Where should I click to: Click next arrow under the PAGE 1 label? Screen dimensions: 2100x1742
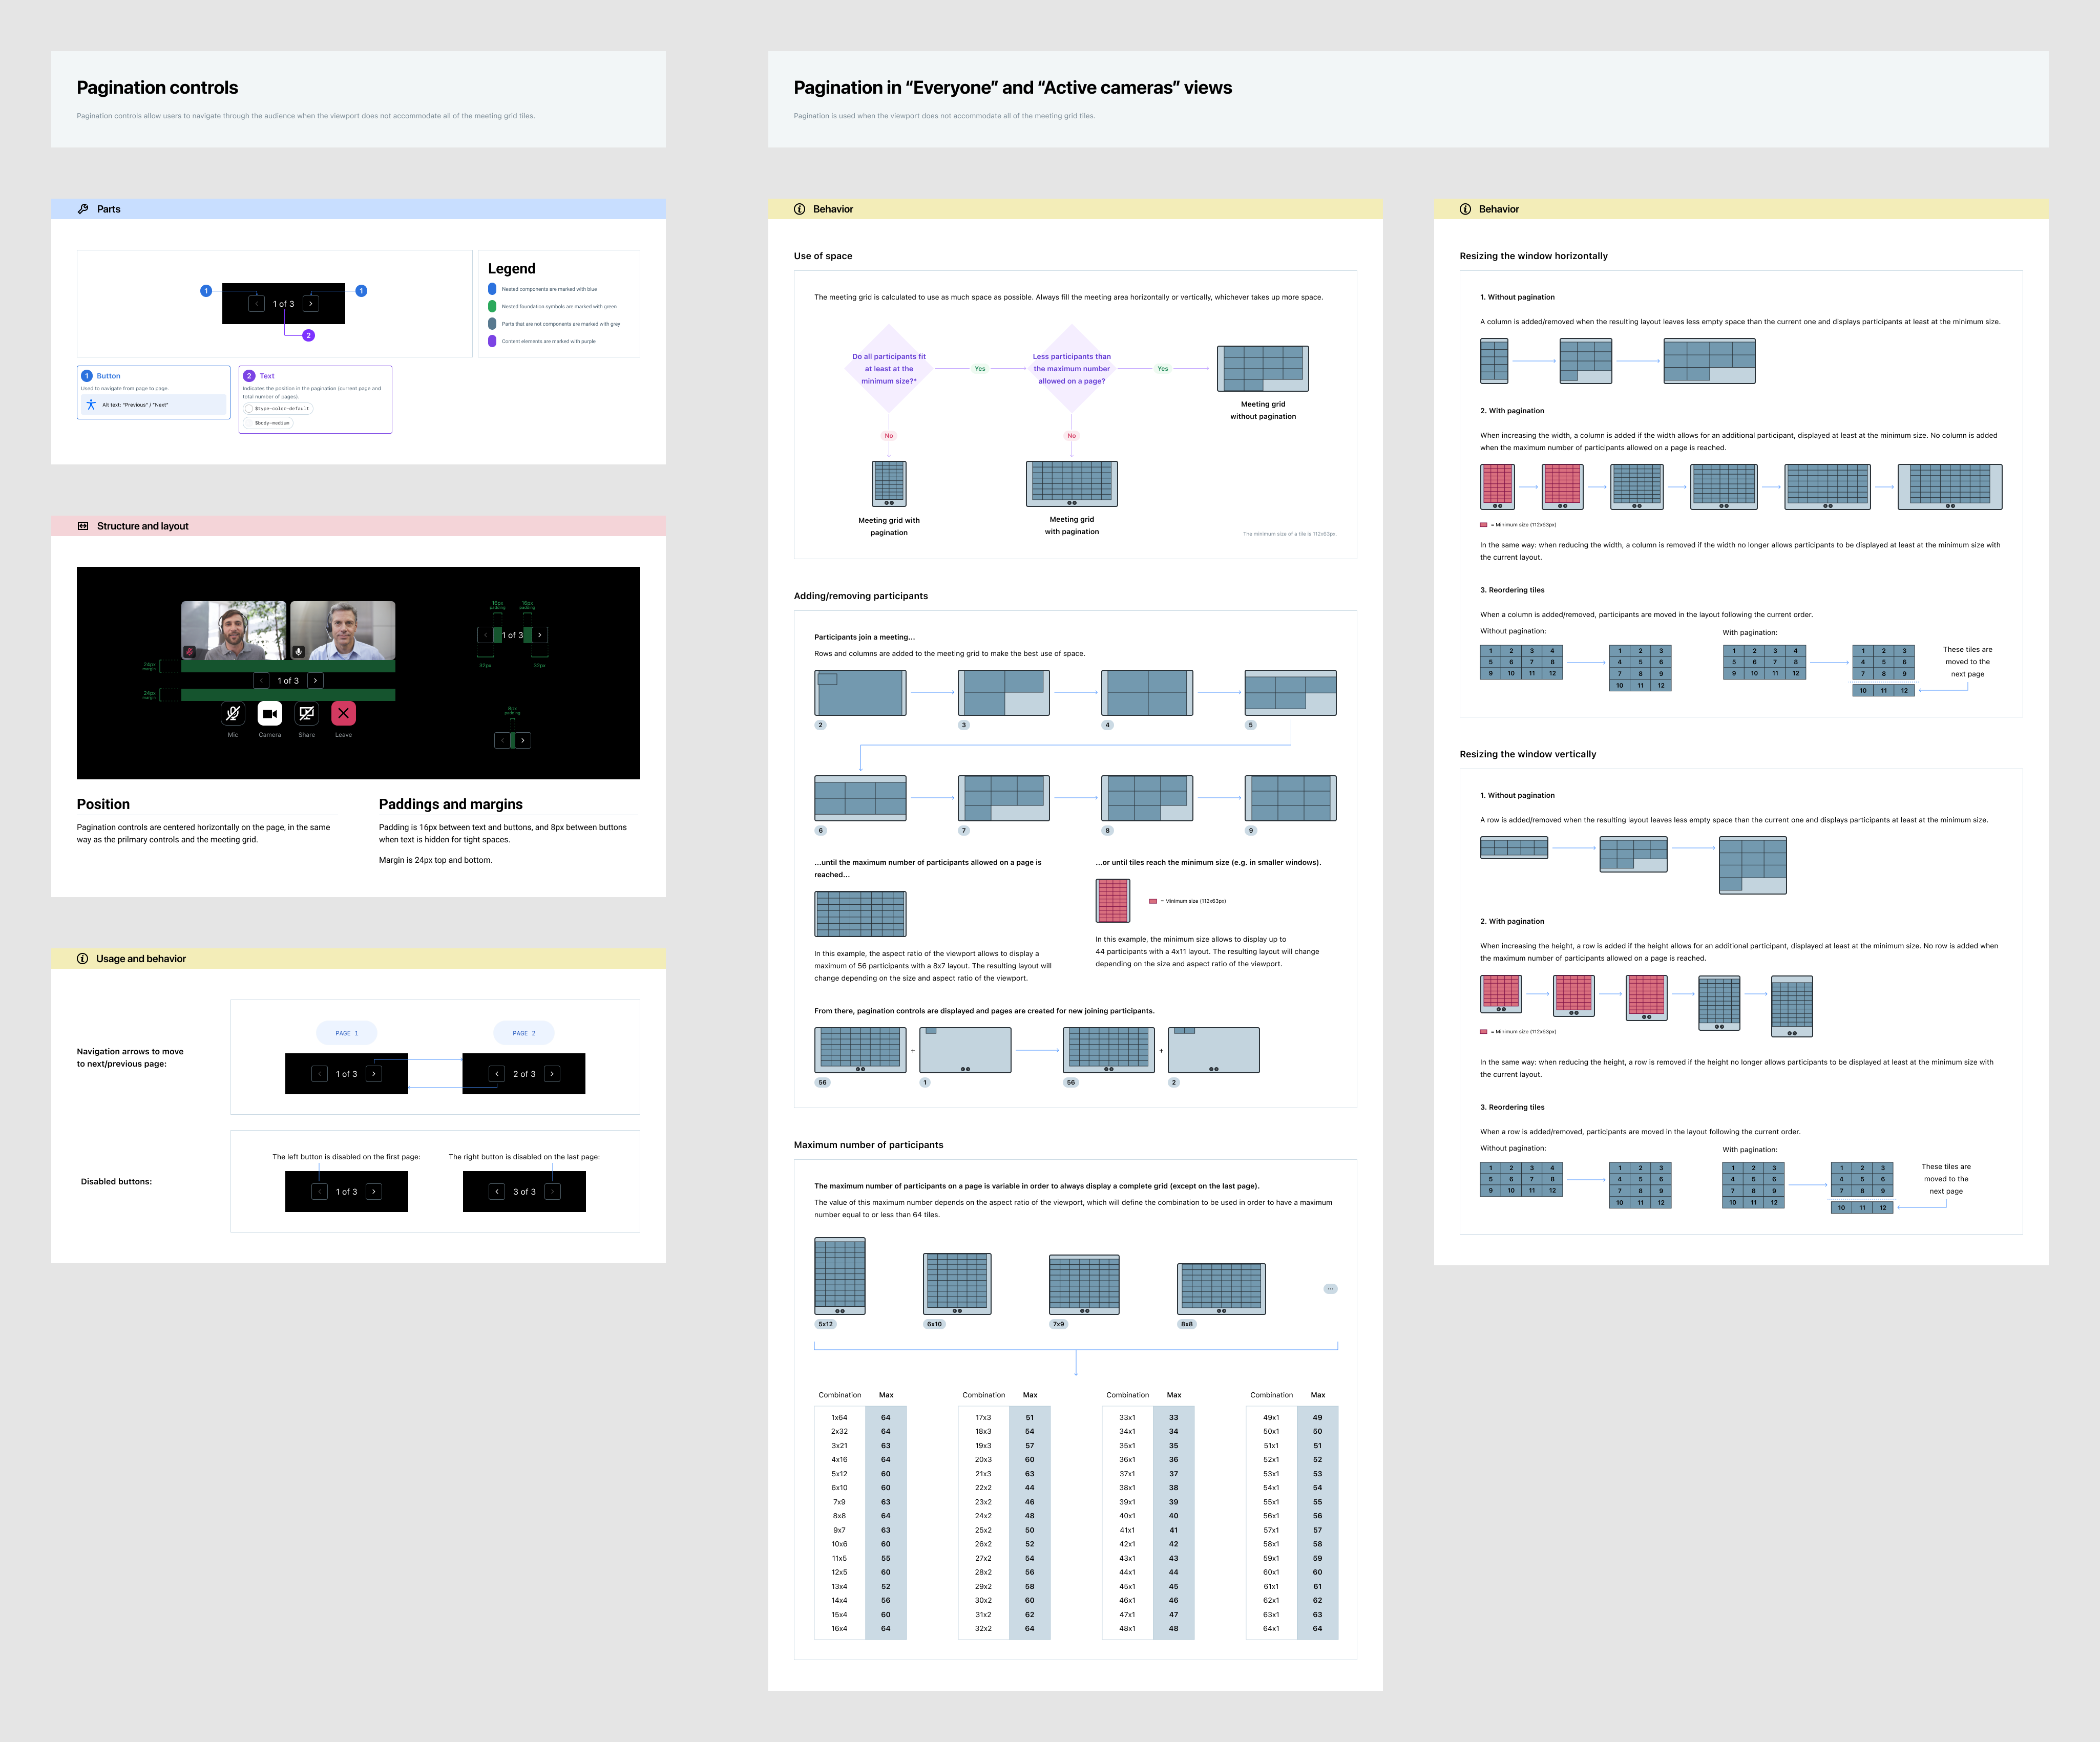pyautogui.click(x=374, y=1074)
